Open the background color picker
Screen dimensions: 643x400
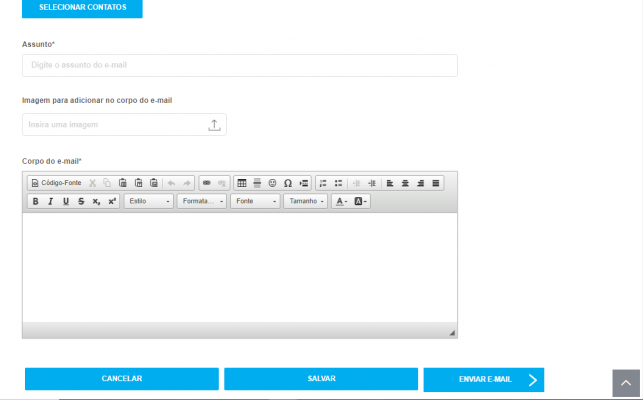tap(360, 201)
